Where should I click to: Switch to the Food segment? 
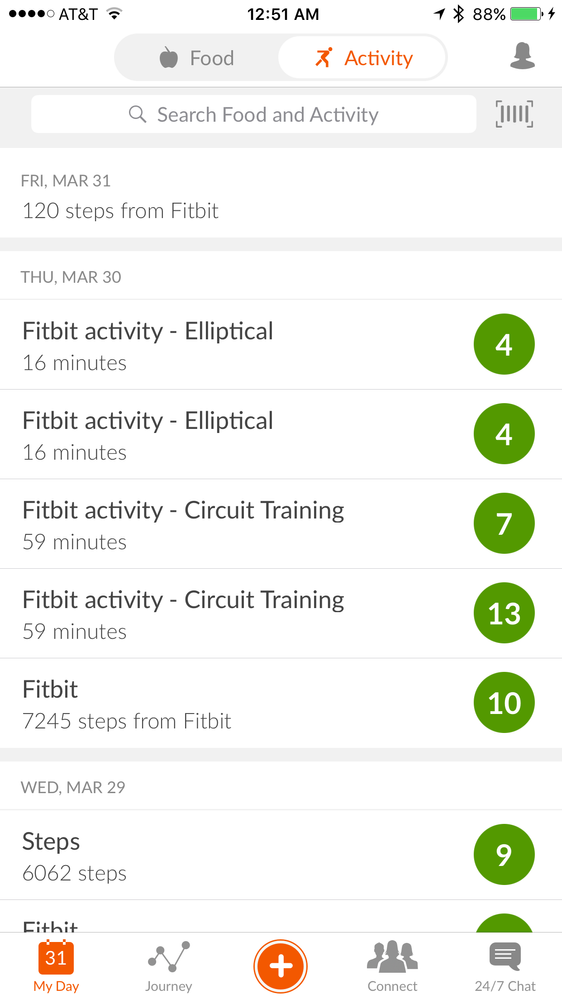196,58
